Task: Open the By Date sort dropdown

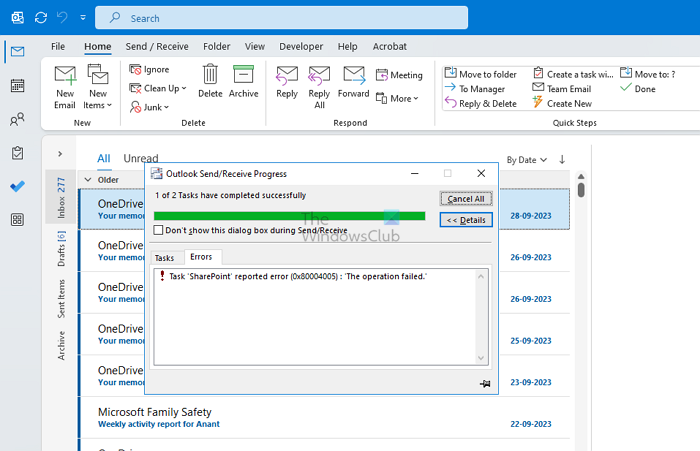Action: pyautogui.click(x=526, y=160)
